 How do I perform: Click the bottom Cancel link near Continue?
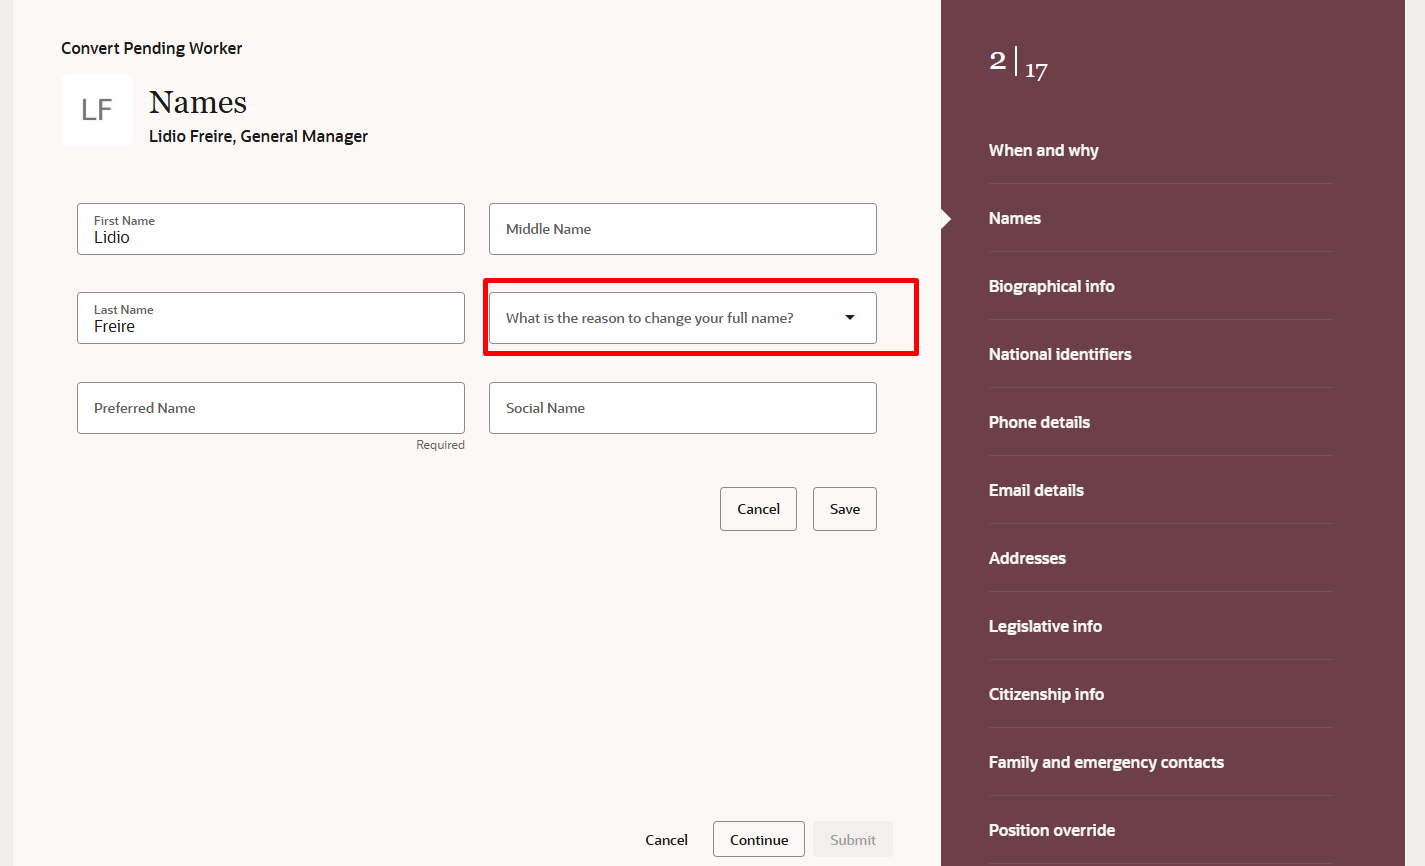(x=667, y=840)
